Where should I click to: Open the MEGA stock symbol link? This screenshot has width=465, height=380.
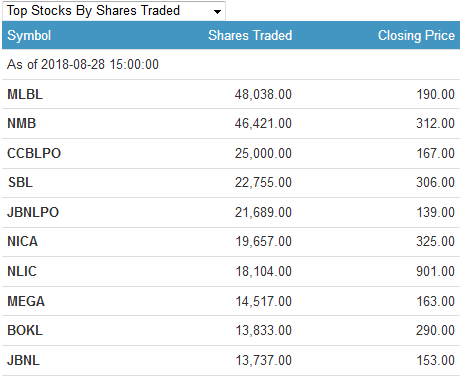(26, 301)
